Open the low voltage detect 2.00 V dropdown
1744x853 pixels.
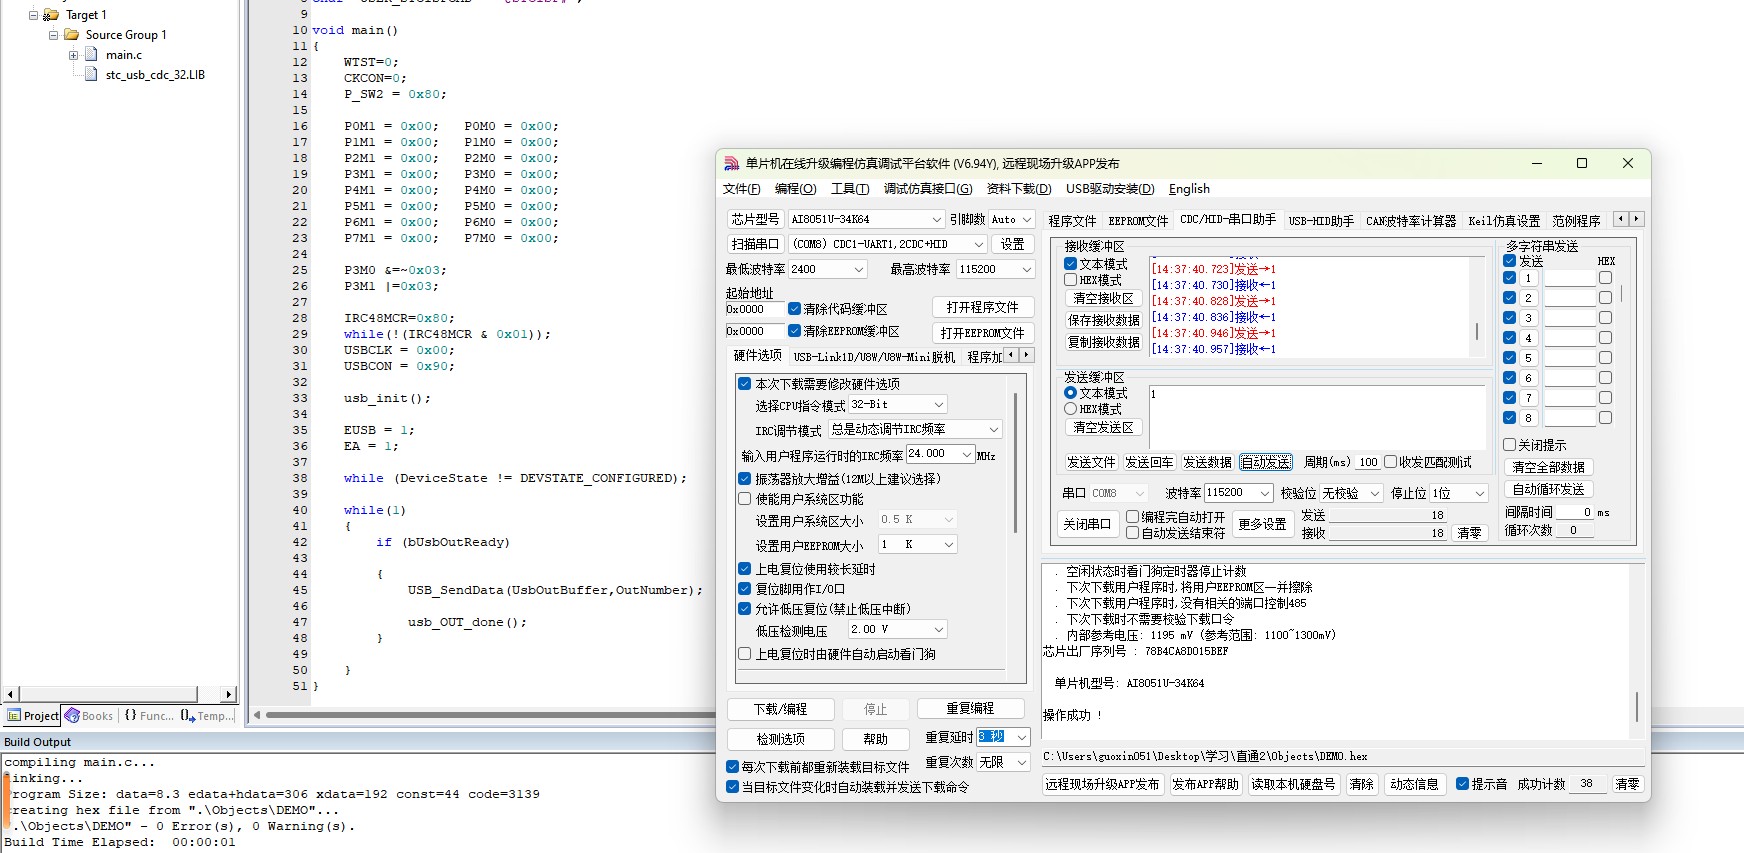click(939, 629)
